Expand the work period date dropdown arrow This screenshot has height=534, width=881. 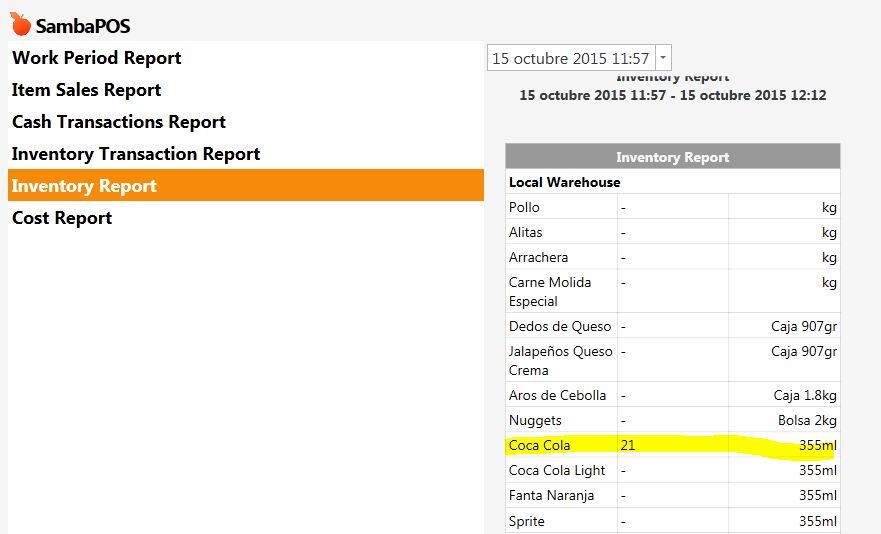pyautogui.click(x=663, y=58)
